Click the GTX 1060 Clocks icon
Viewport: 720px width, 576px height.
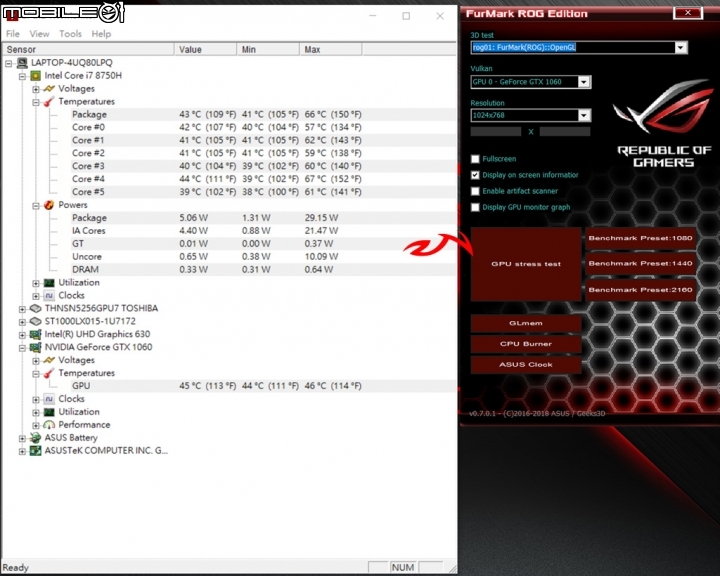pos(49,399)
